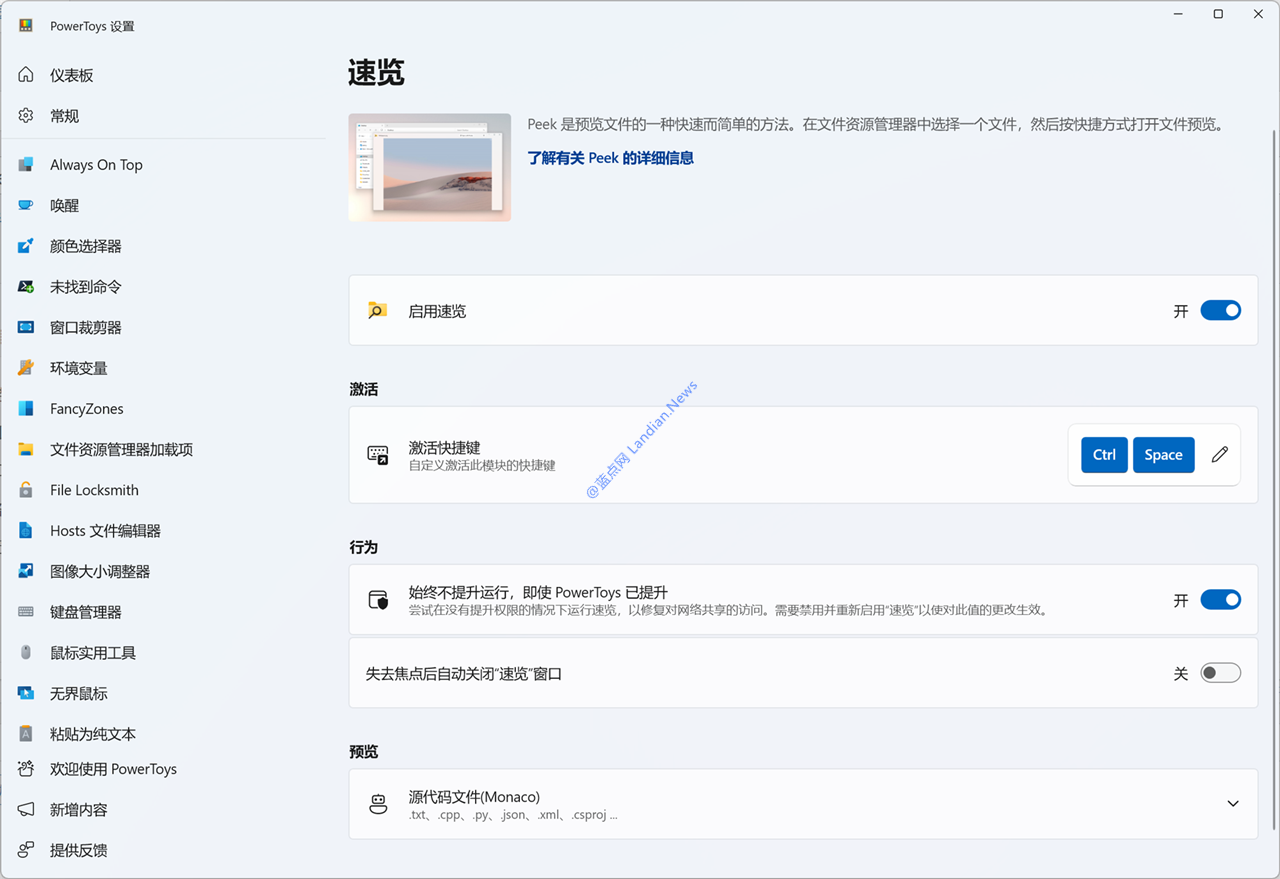Click 提供反馈 in the sidebar
Image resolution: width=1280 pixels, height=879 pixels.
click(x=79, y=850)
